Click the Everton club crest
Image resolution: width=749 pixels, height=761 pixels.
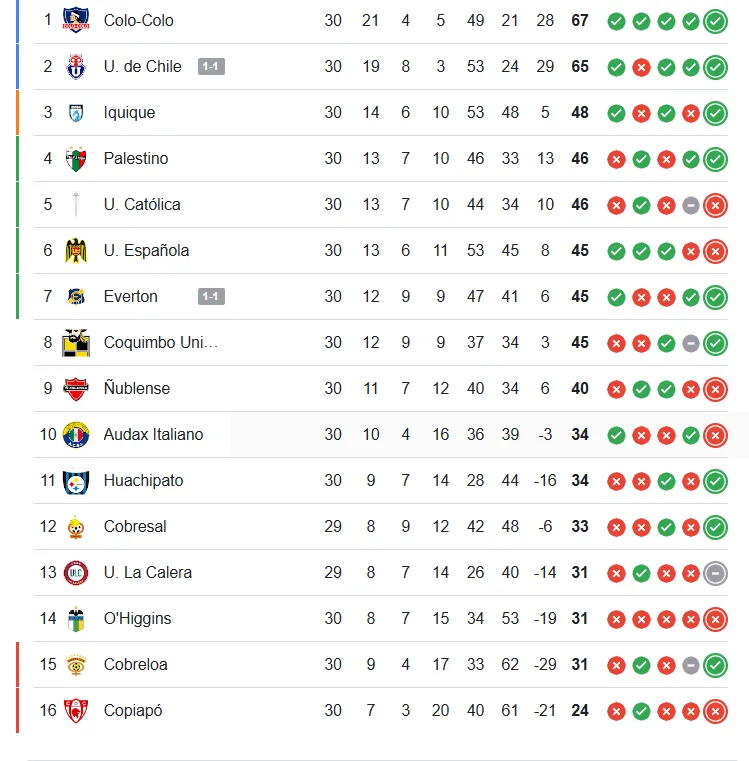pyautogui.click(x=76, y=296)
